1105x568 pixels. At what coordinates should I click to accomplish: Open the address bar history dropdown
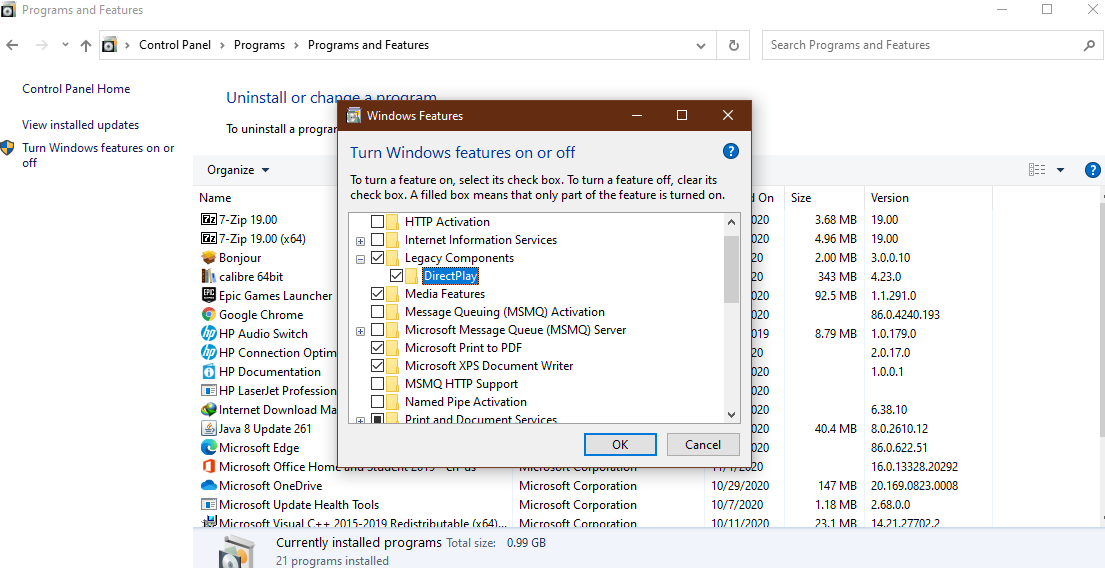click(700, 45)
